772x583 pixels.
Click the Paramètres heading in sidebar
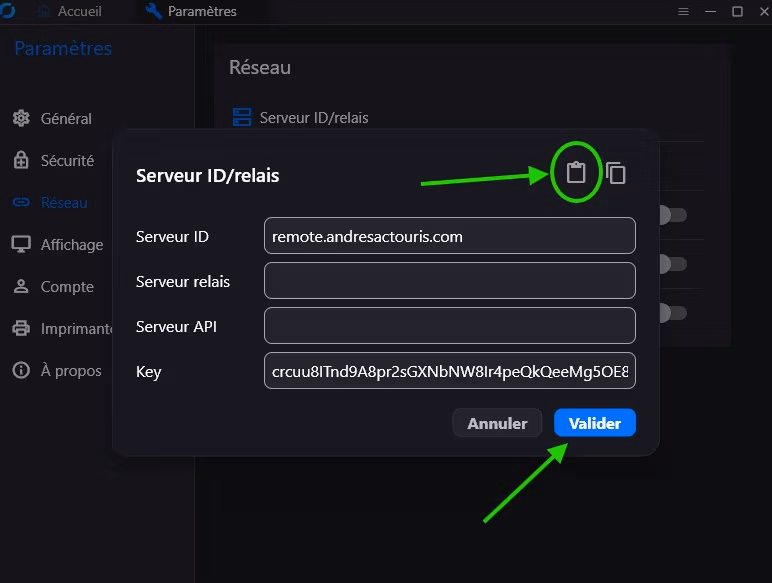(63, 48)
